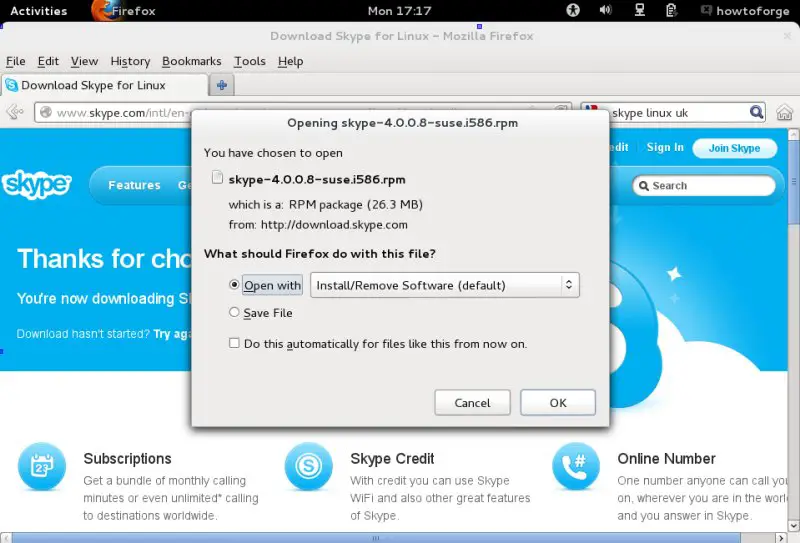
Task: Click the search engine flag icon
Action: (591, 108)
